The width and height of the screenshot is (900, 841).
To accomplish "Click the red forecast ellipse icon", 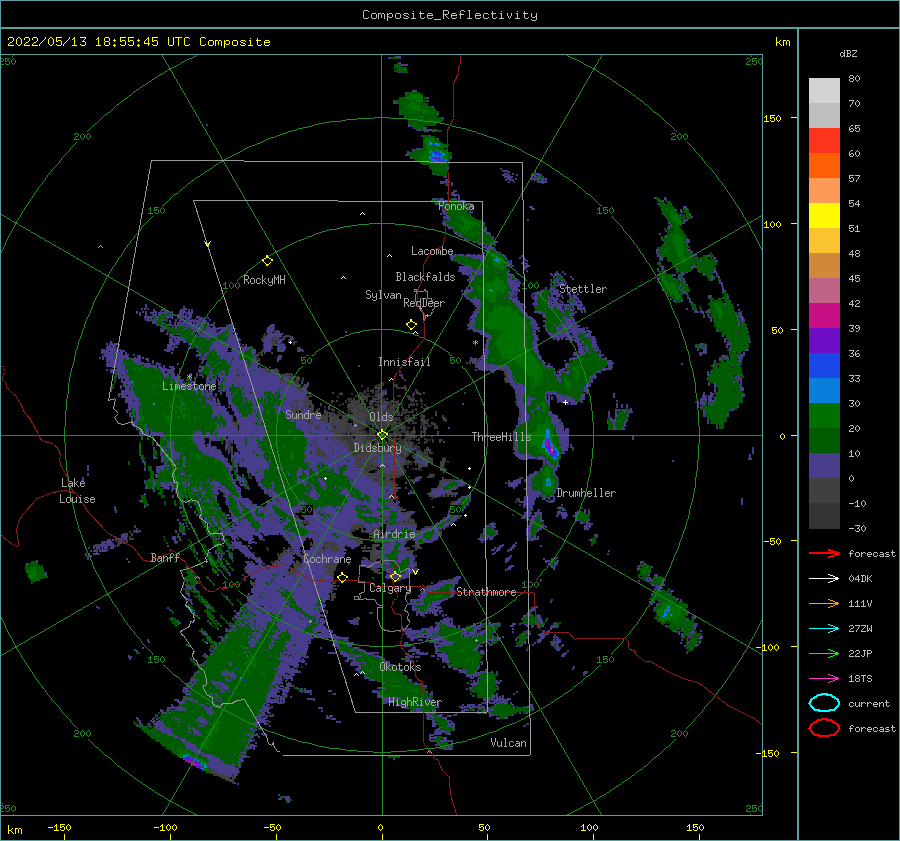I will tap(824, 728).
